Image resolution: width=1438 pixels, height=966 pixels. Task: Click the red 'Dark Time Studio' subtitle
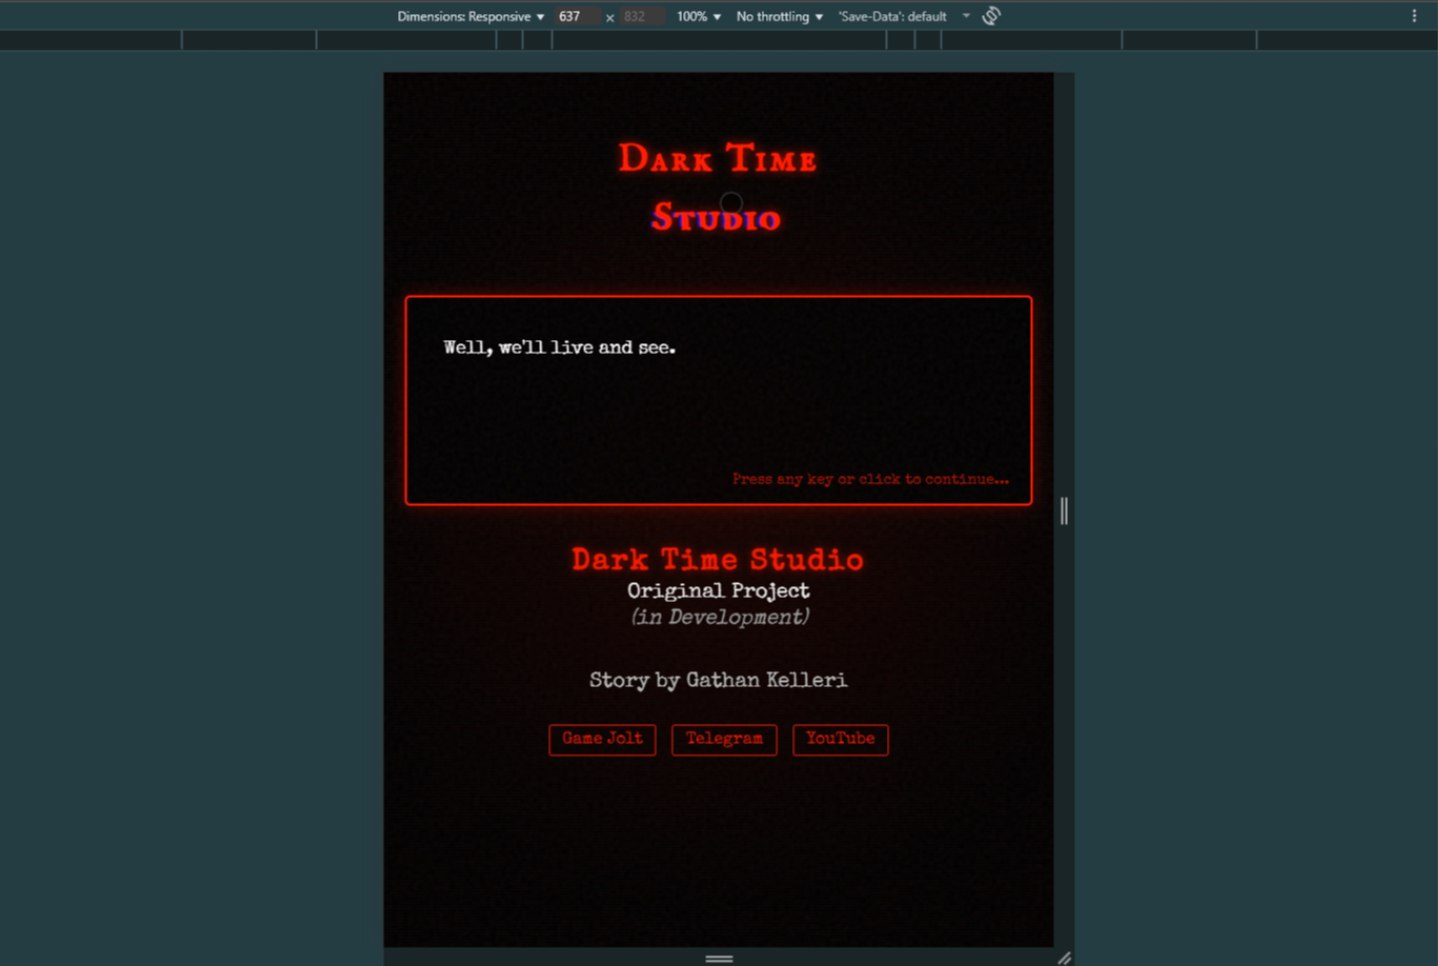tap(717, 559)
